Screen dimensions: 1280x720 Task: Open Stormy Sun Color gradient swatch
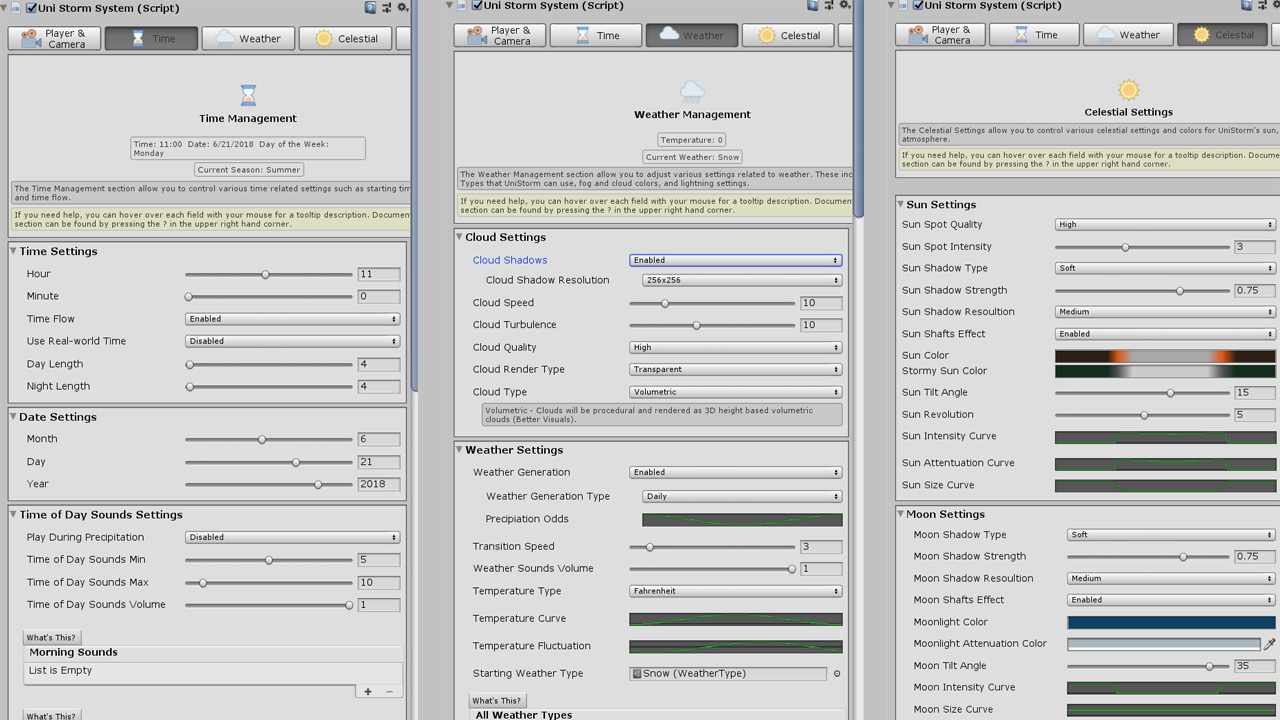pos(1166,371)
